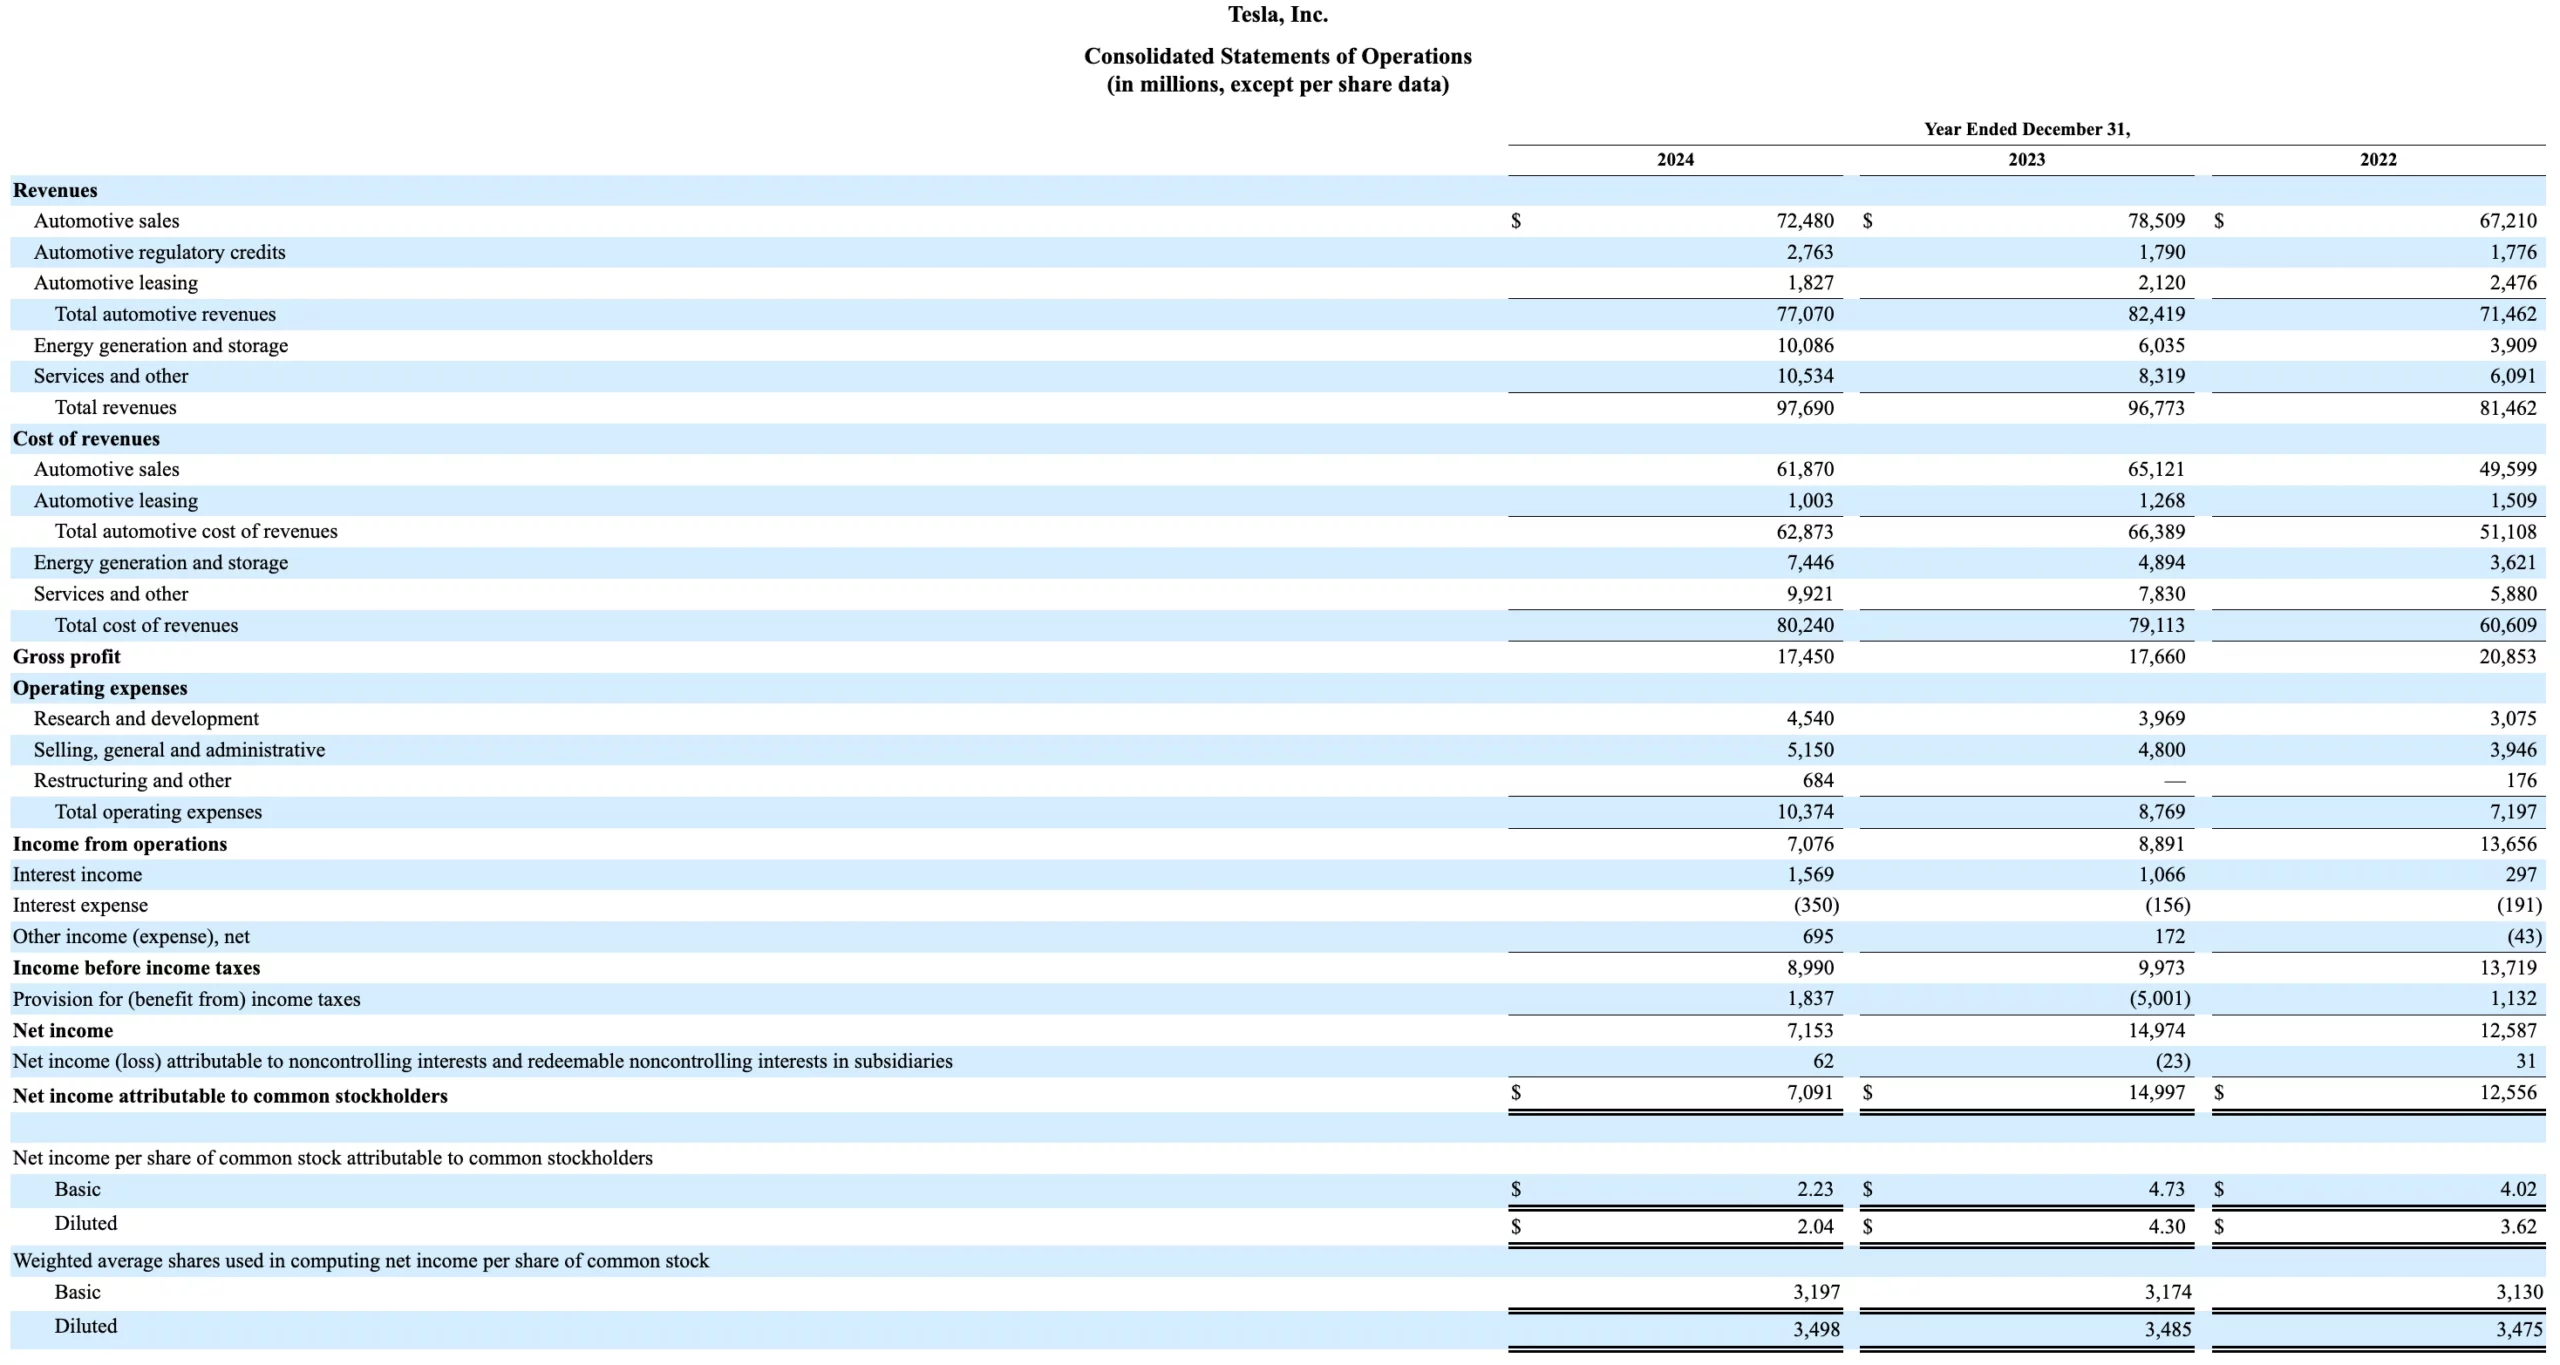Click 'Year Ended December 31,' header

2027,129
